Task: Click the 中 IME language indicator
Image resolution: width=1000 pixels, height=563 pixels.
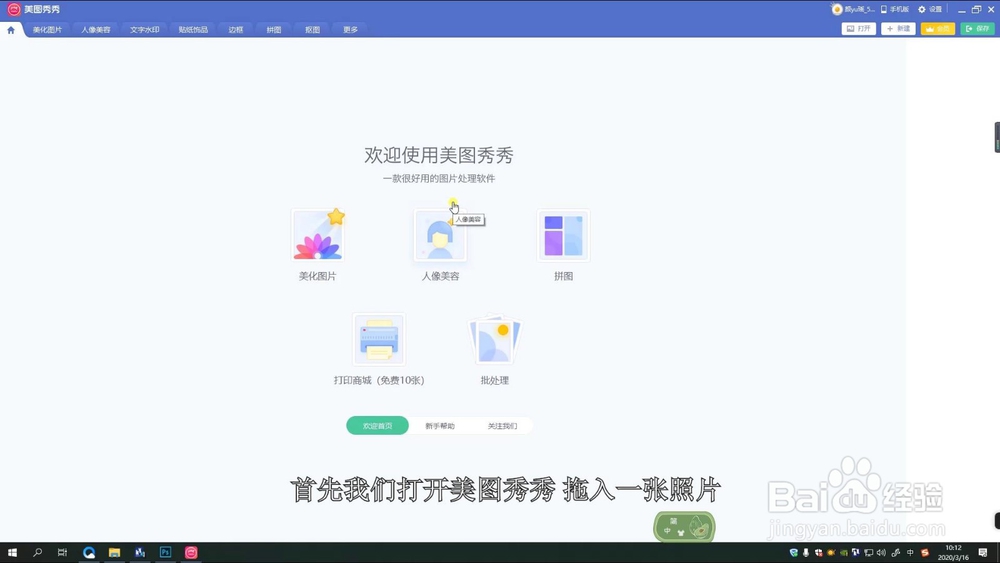Action: tap(909, 552)
